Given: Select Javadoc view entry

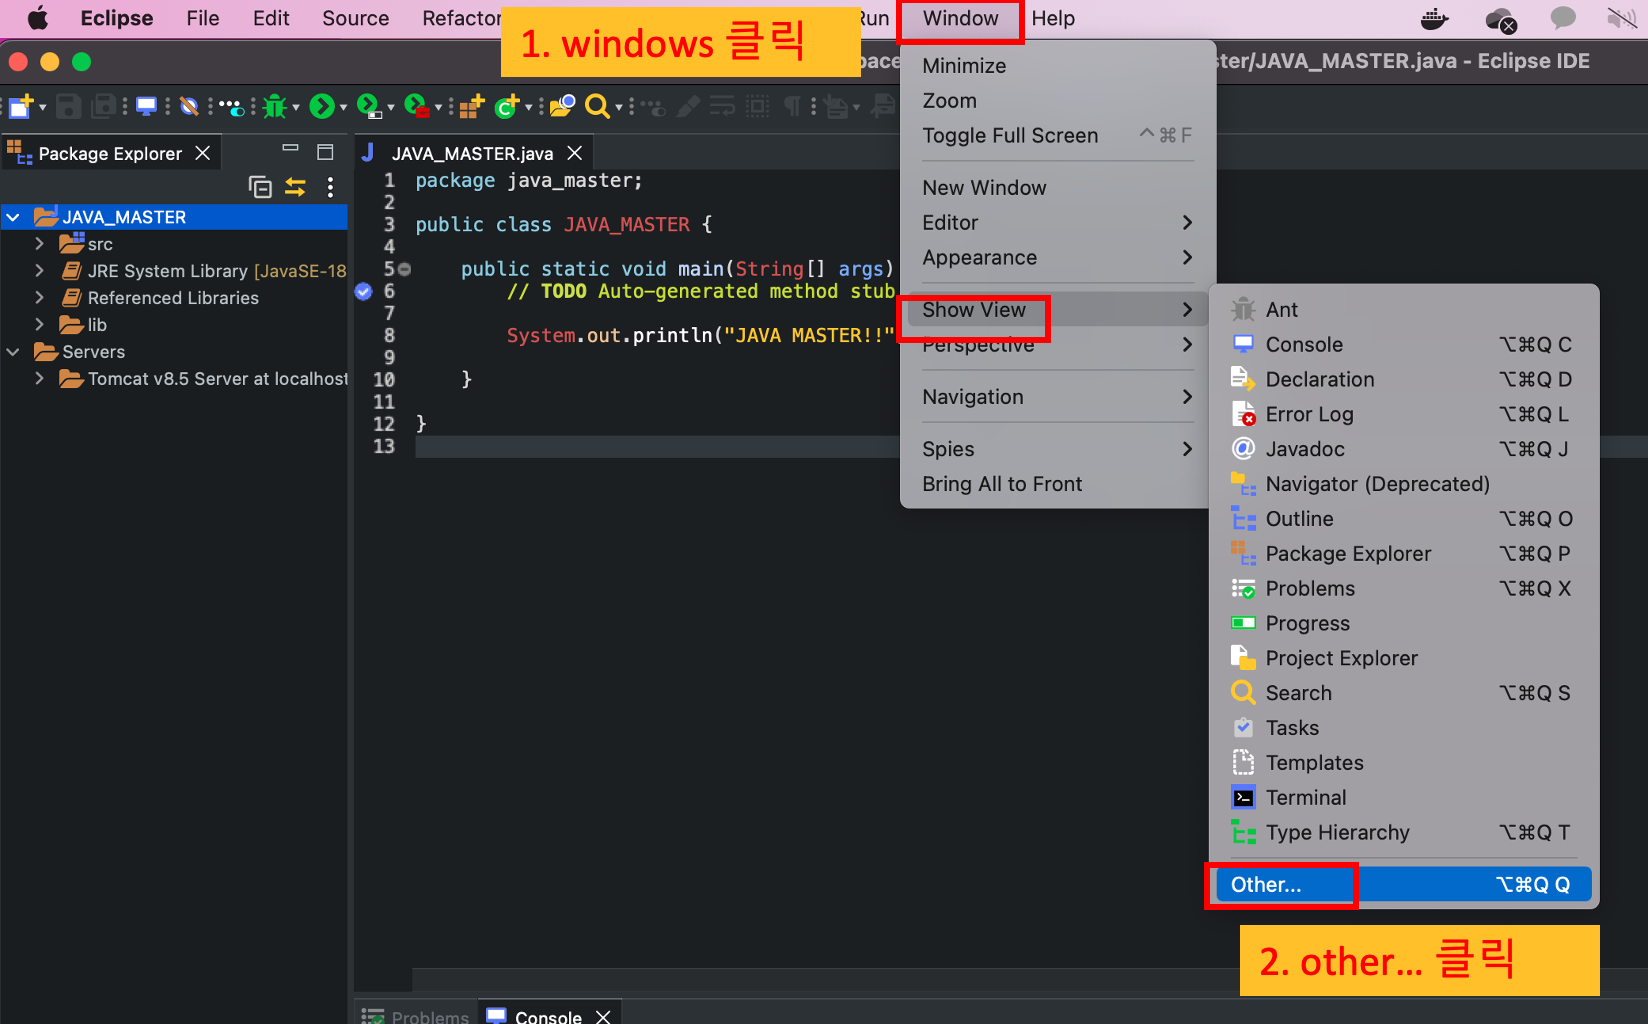Looking at the screenshot, I should [1404, 449].
